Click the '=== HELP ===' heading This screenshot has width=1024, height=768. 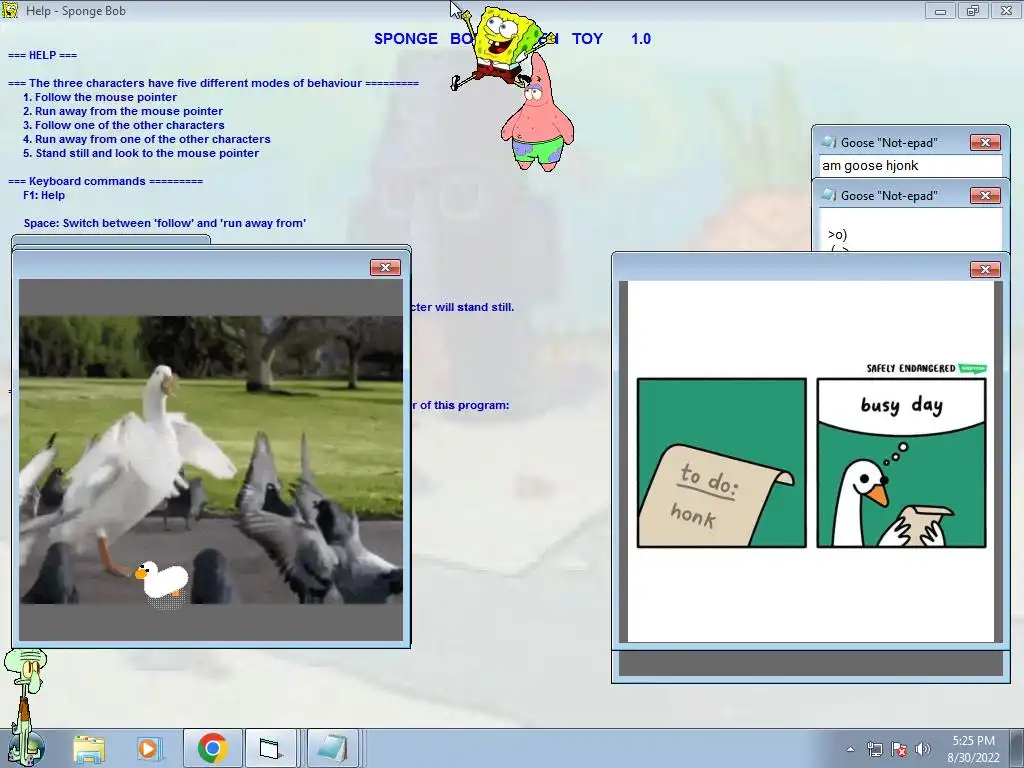point(42,56)
